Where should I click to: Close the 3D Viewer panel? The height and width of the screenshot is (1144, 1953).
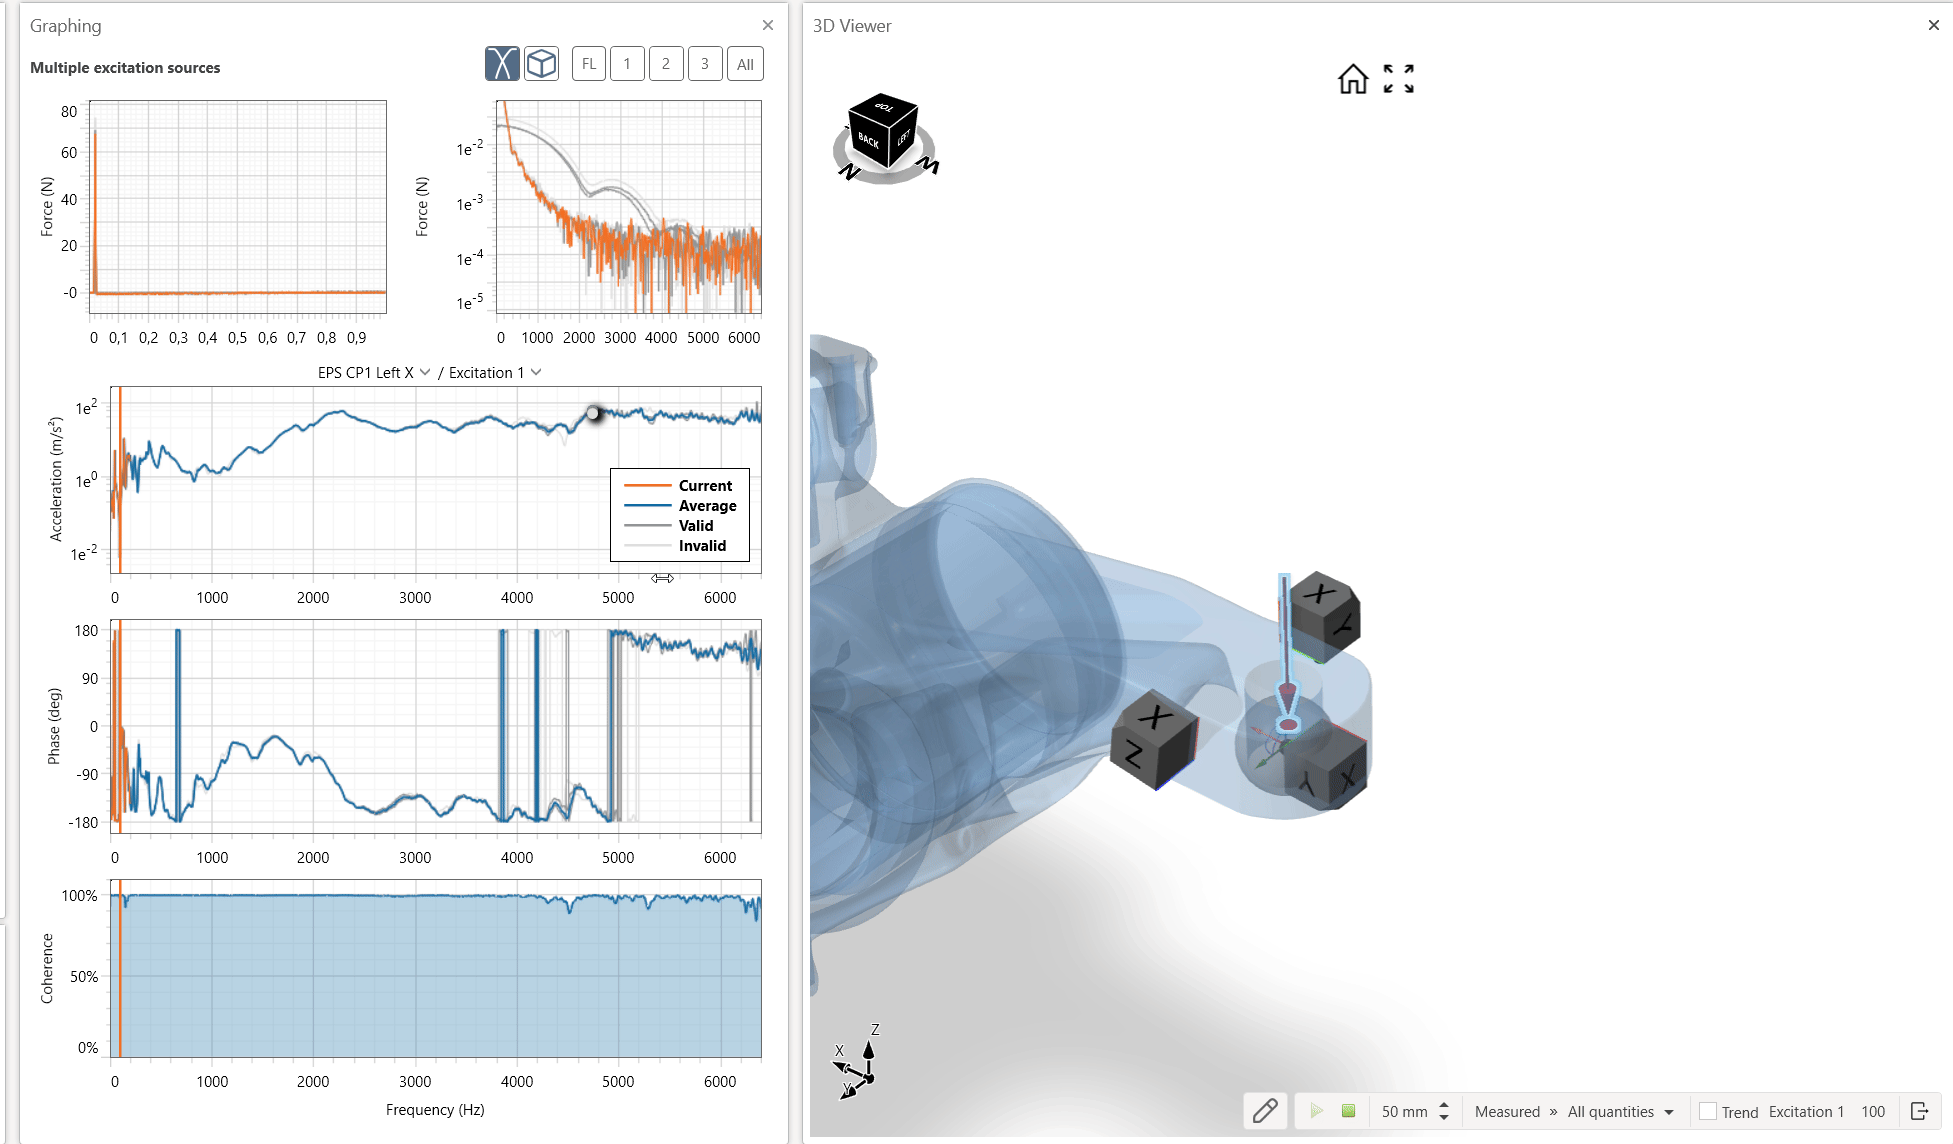click(1933, 25)
